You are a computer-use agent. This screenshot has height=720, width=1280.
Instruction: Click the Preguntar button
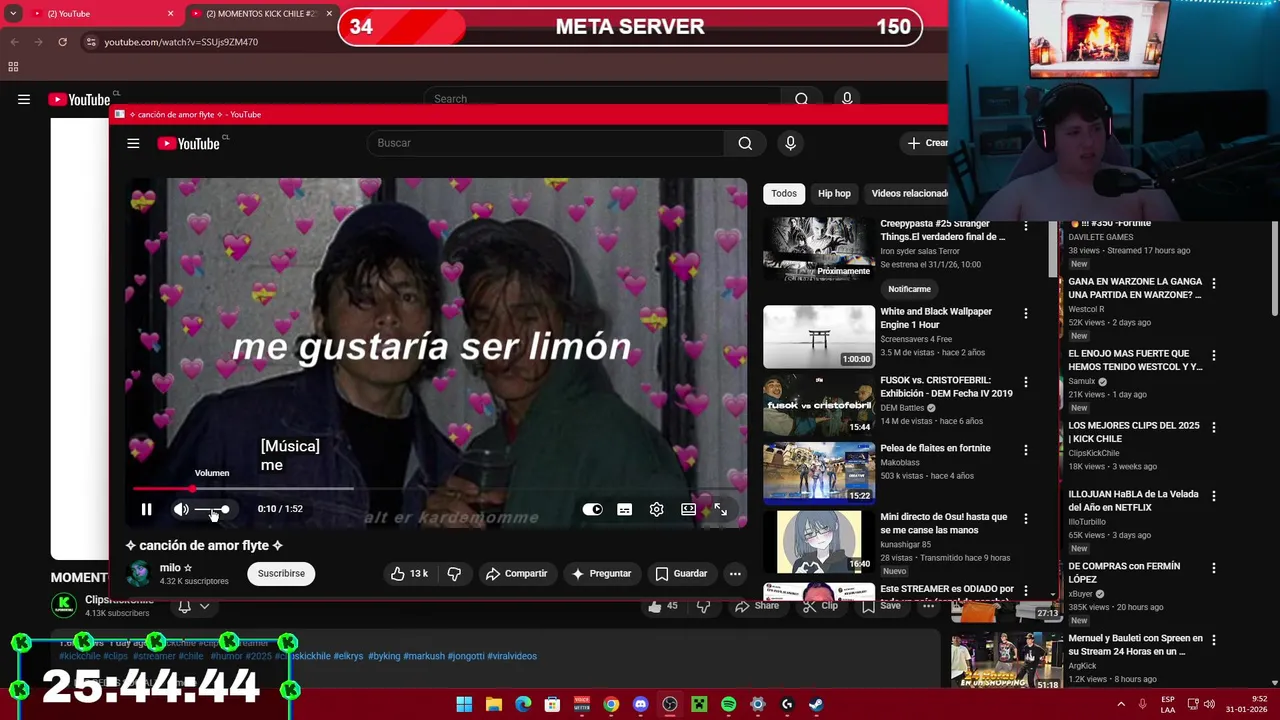(x=601, y=573)
